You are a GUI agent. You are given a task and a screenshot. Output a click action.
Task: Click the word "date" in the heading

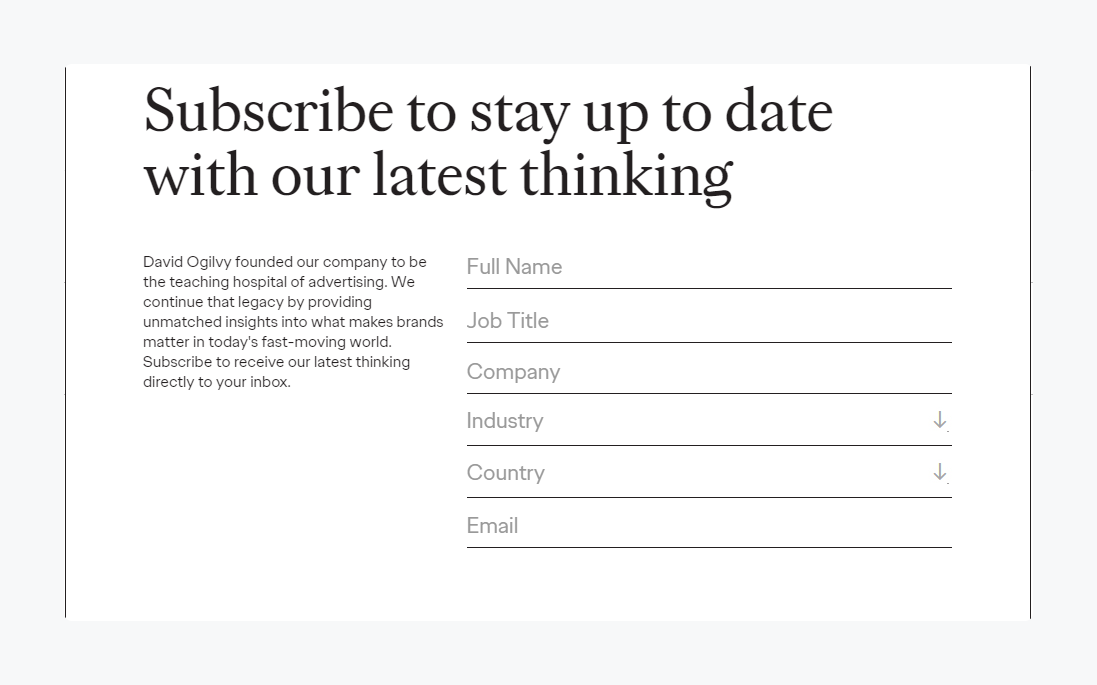tap(778, 110)
